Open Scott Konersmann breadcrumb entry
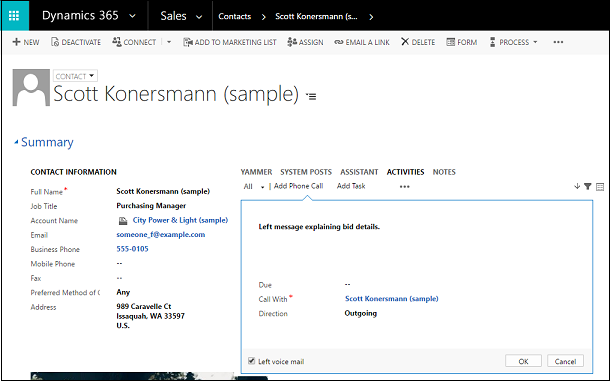 (316, 16)
